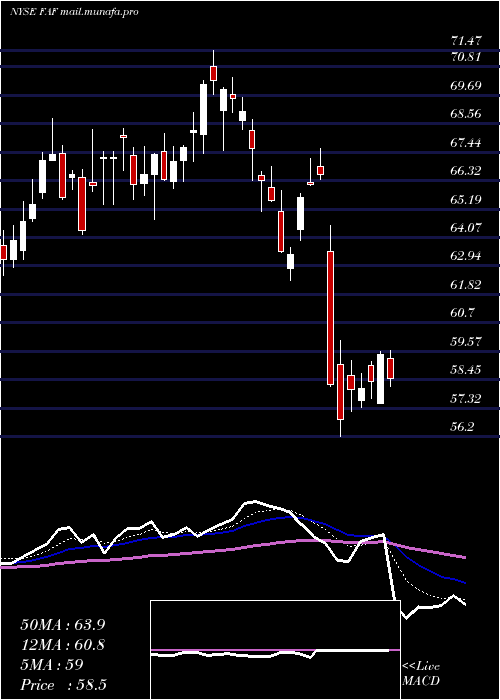Click the 61.82 price axis label
The image size is (500, 700).
pyautogui.click(x=466, y=285)
